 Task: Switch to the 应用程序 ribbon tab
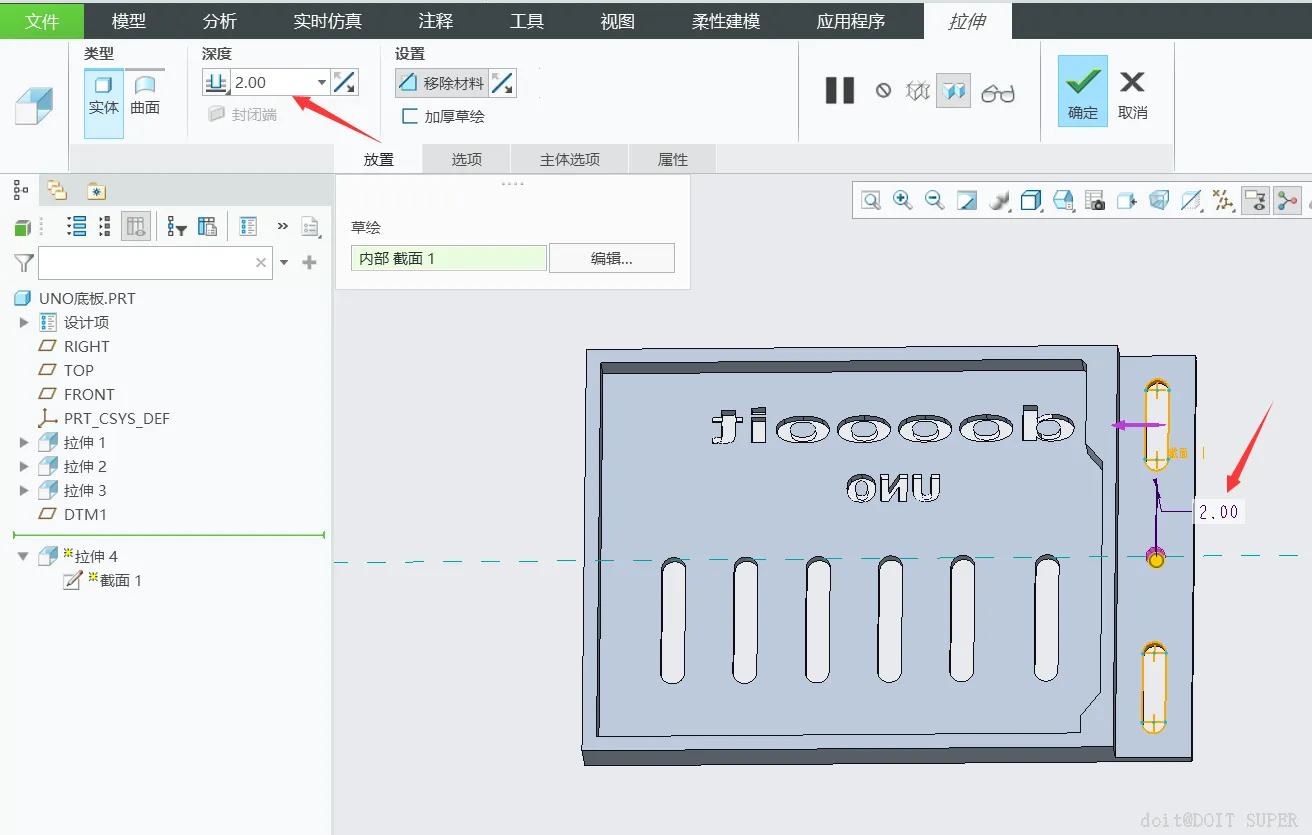[x=851, y=21]
